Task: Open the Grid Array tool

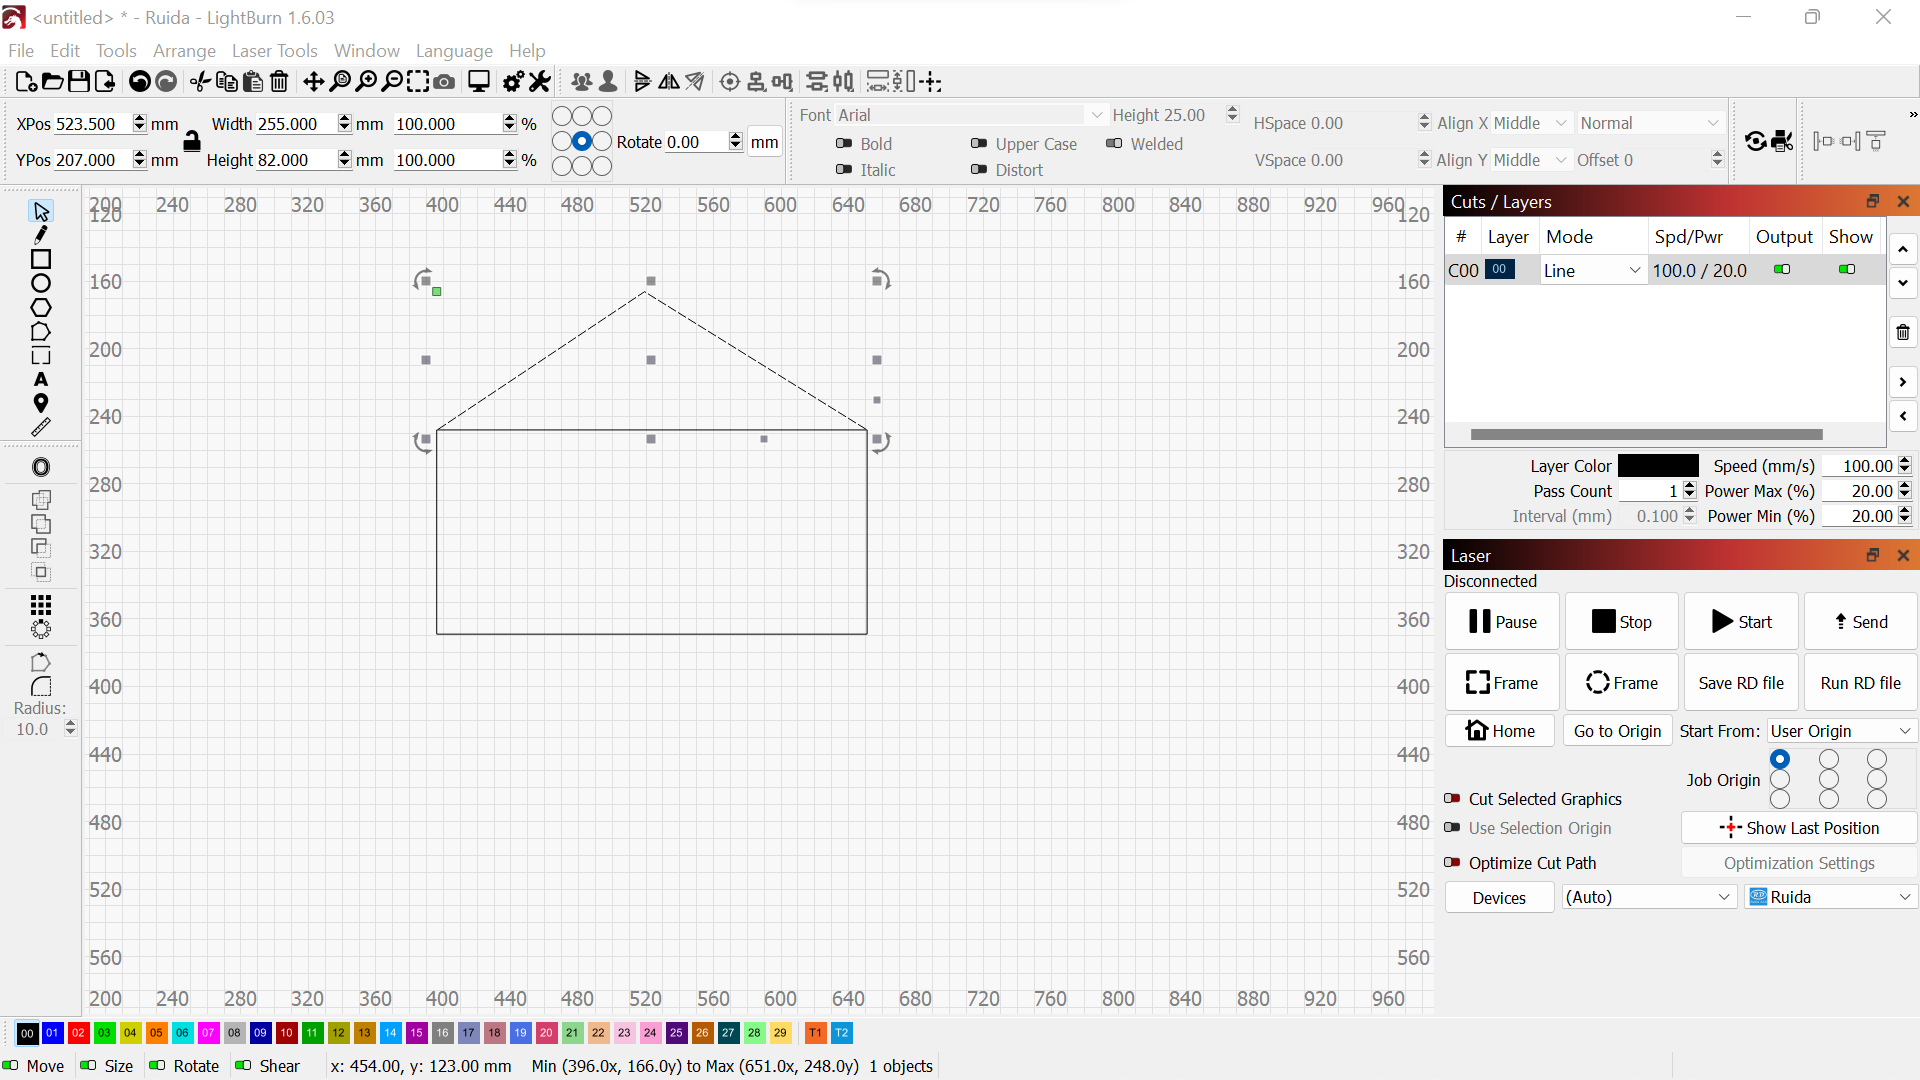Action: [41, 605]
